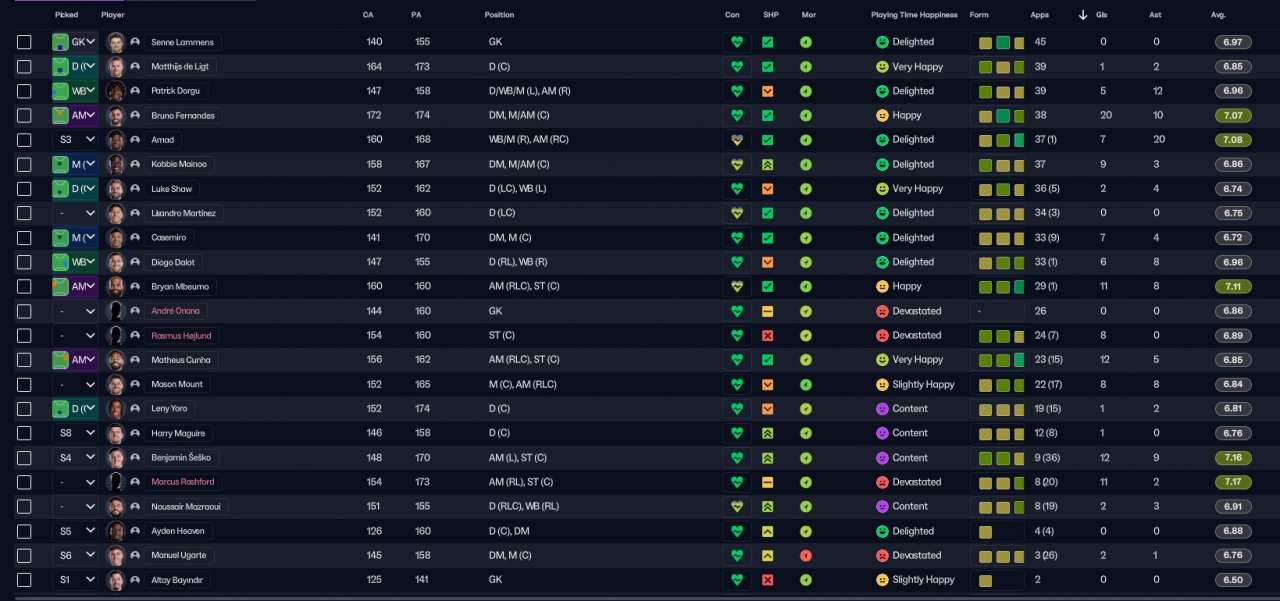The width and height of the screenshot is (1280, 601).
Task: Open the S8 picked dropdown for Harry Maguire
Action: tap(75, 433)
